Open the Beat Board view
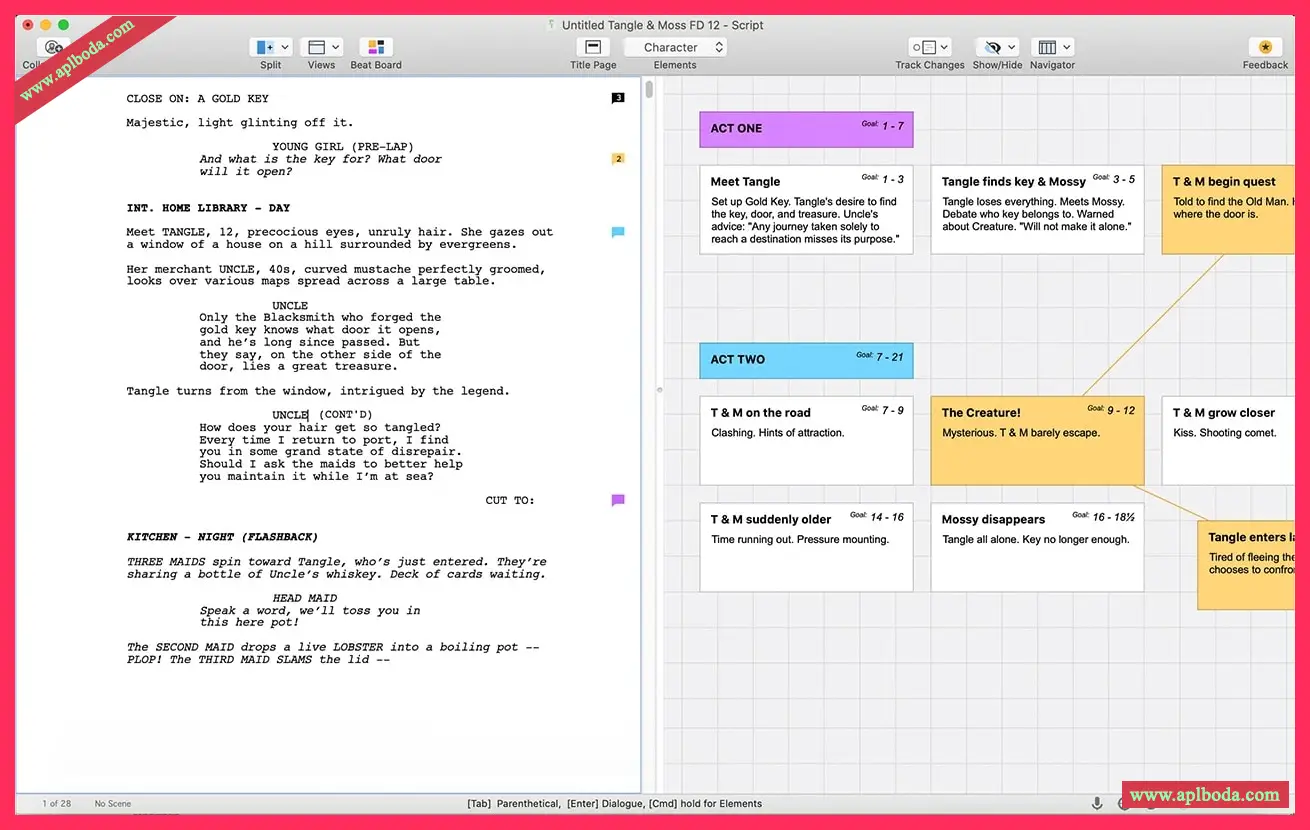The width and height of the screenshot is (1310, 830). click(x=376, y=48)
